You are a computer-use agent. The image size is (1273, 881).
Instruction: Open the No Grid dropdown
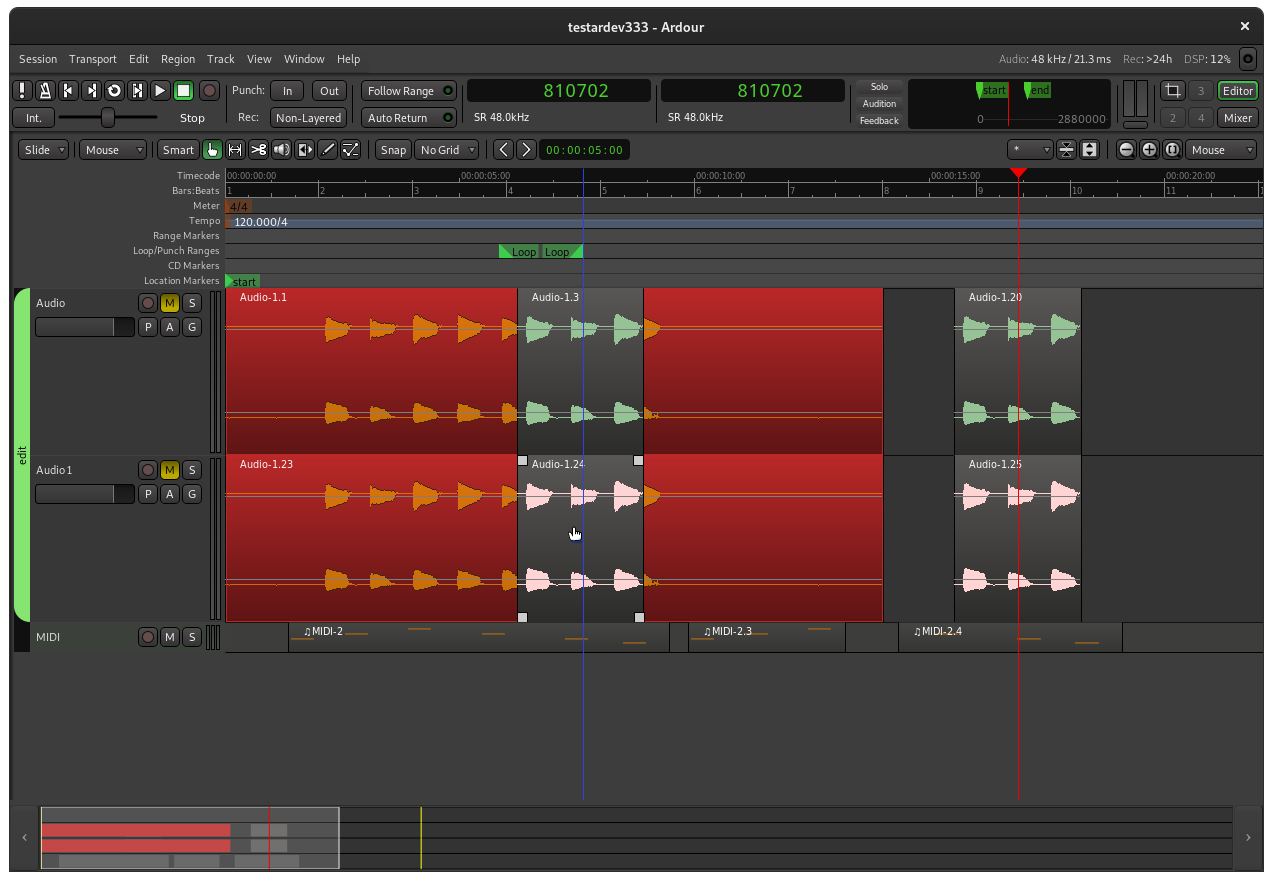pyautogui.click(x=447, y=150)
